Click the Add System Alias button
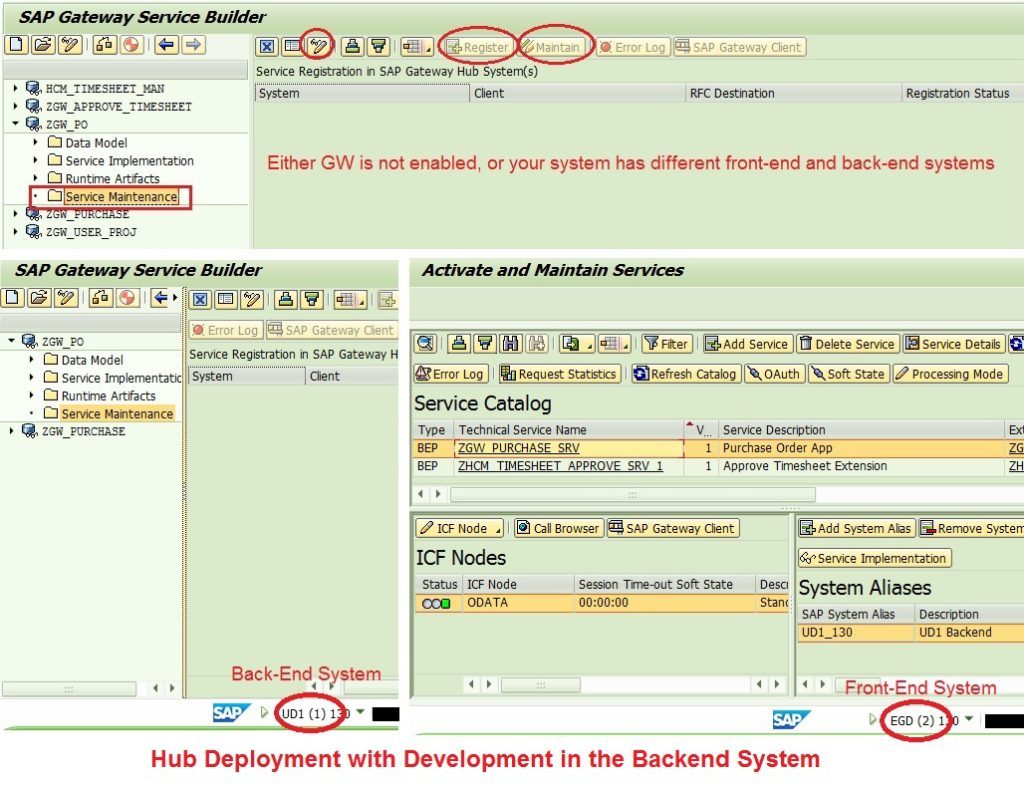This screenshot has height=787, width=1024. point(856,528)
